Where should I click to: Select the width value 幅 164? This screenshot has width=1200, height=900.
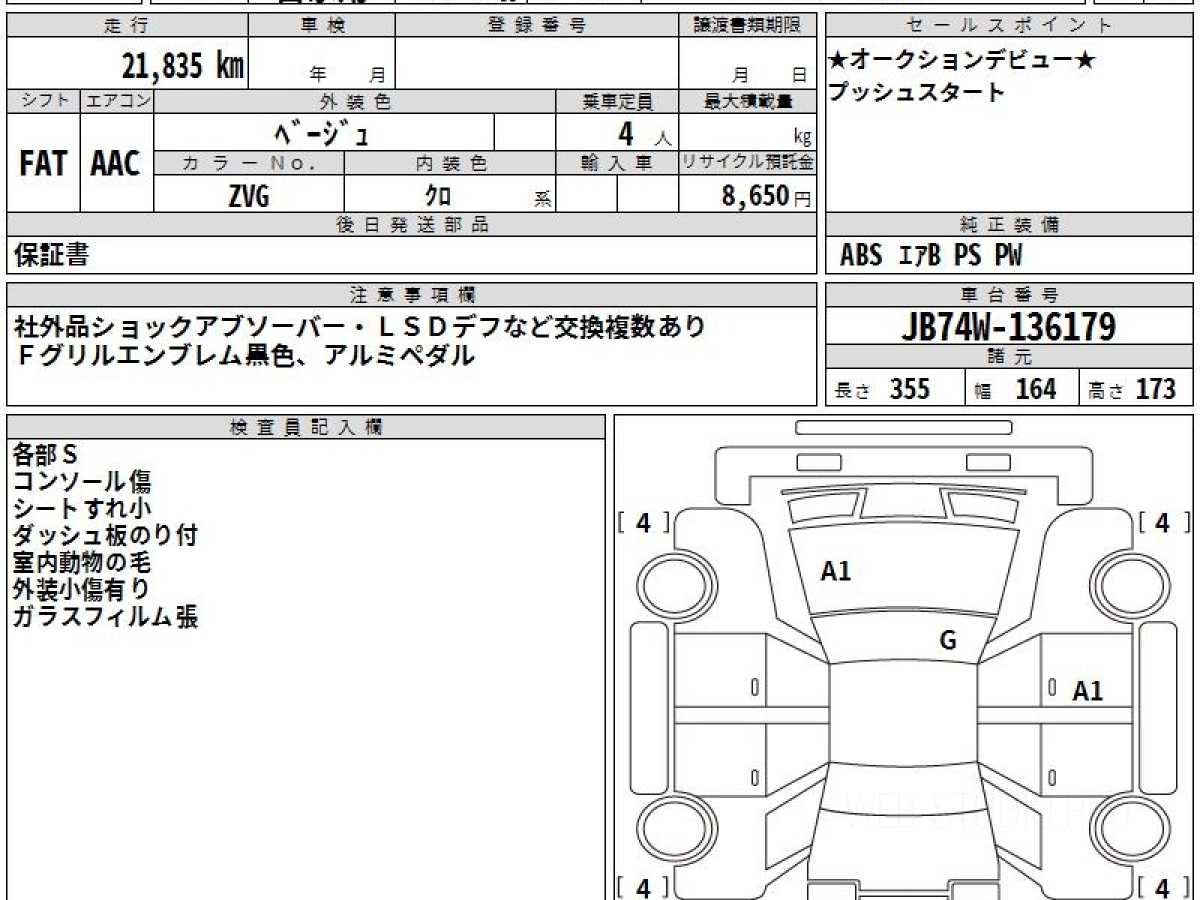point(1016,389)
